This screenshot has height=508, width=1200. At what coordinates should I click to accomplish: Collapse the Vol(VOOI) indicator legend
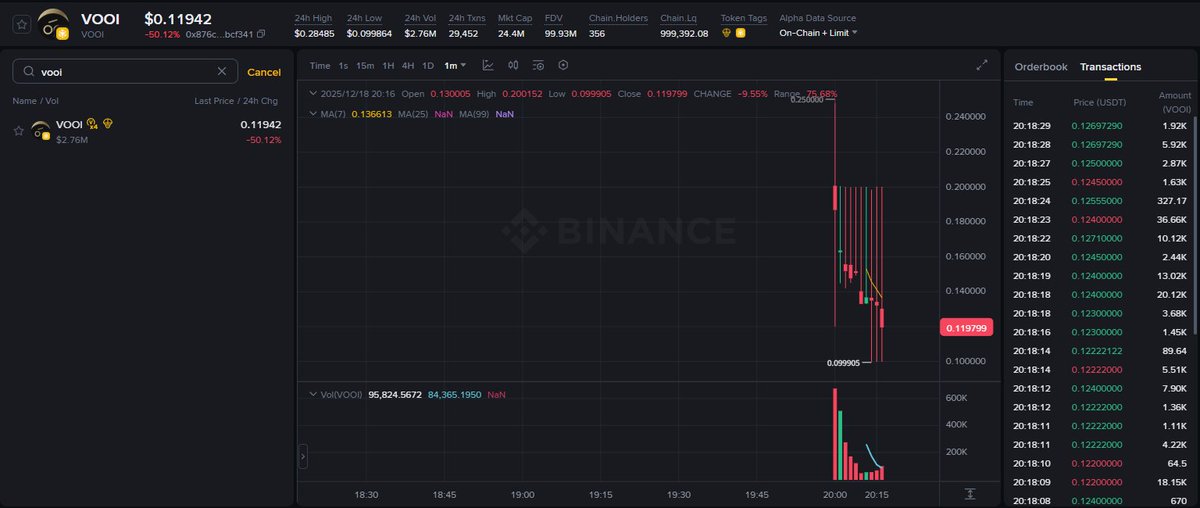[312, 395]
